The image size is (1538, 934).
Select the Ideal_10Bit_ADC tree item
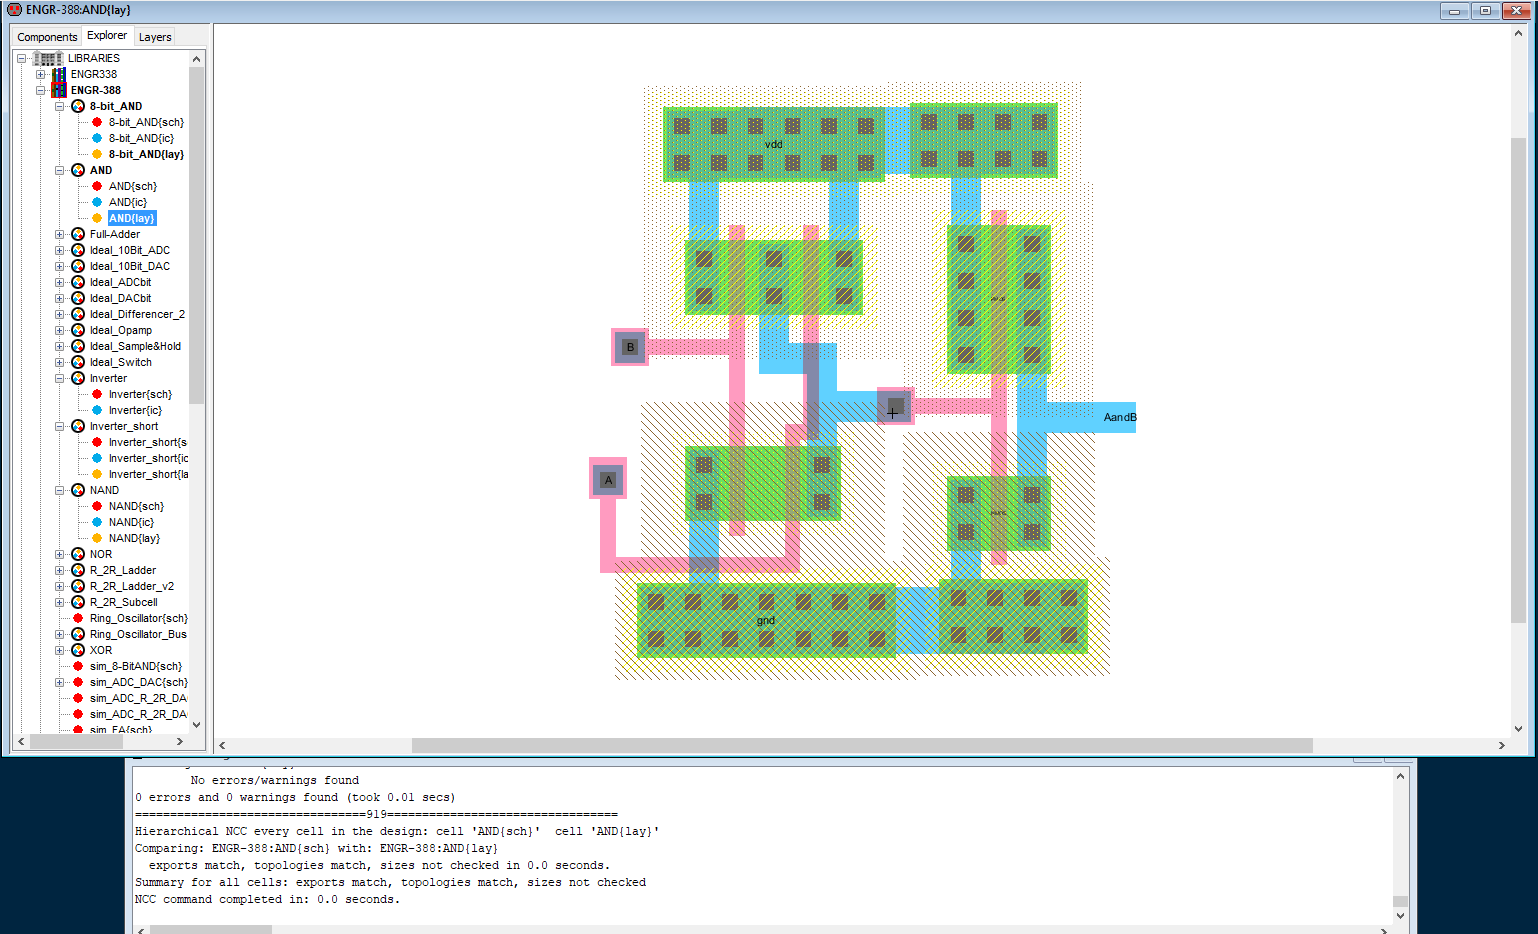pos(130,250)
